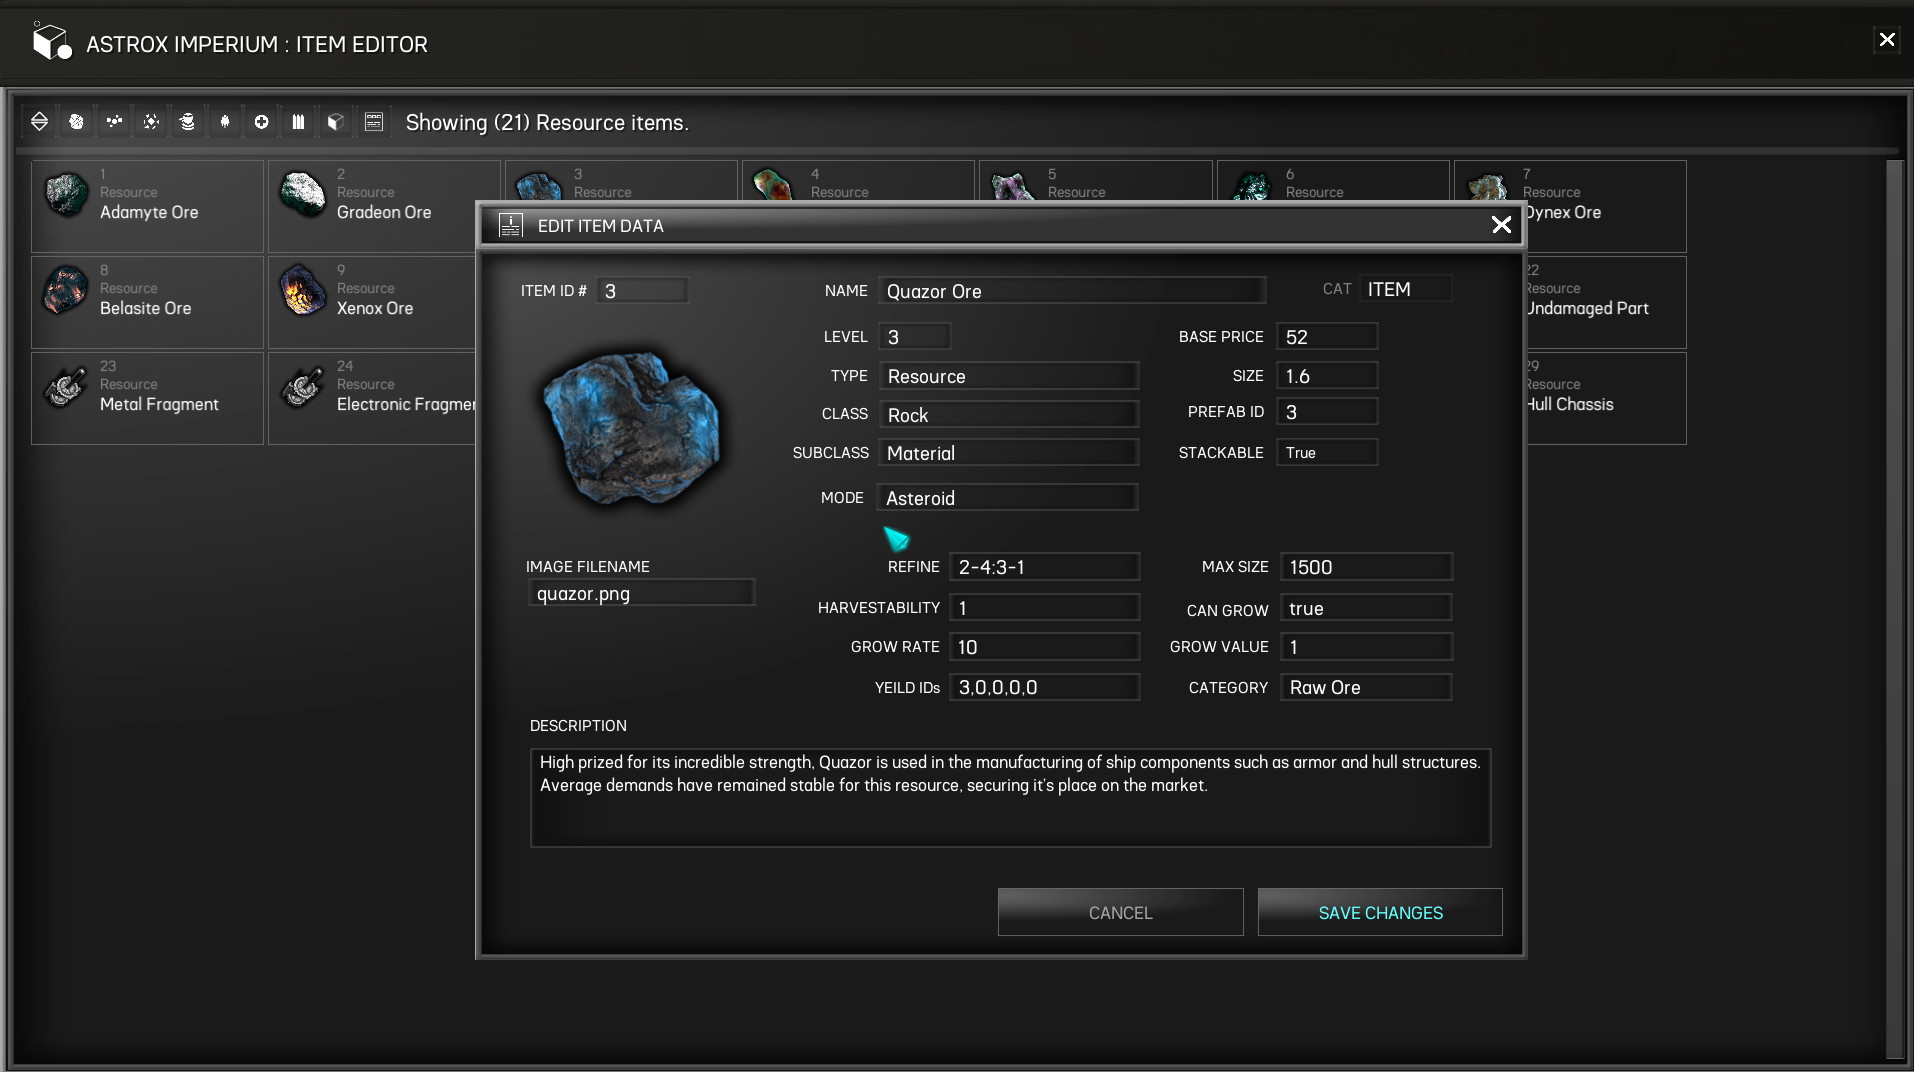This screenshot has width=1914, height=1072.
Task: Toggle the CAN GROW setting to false
Action: pos(1365,607)
